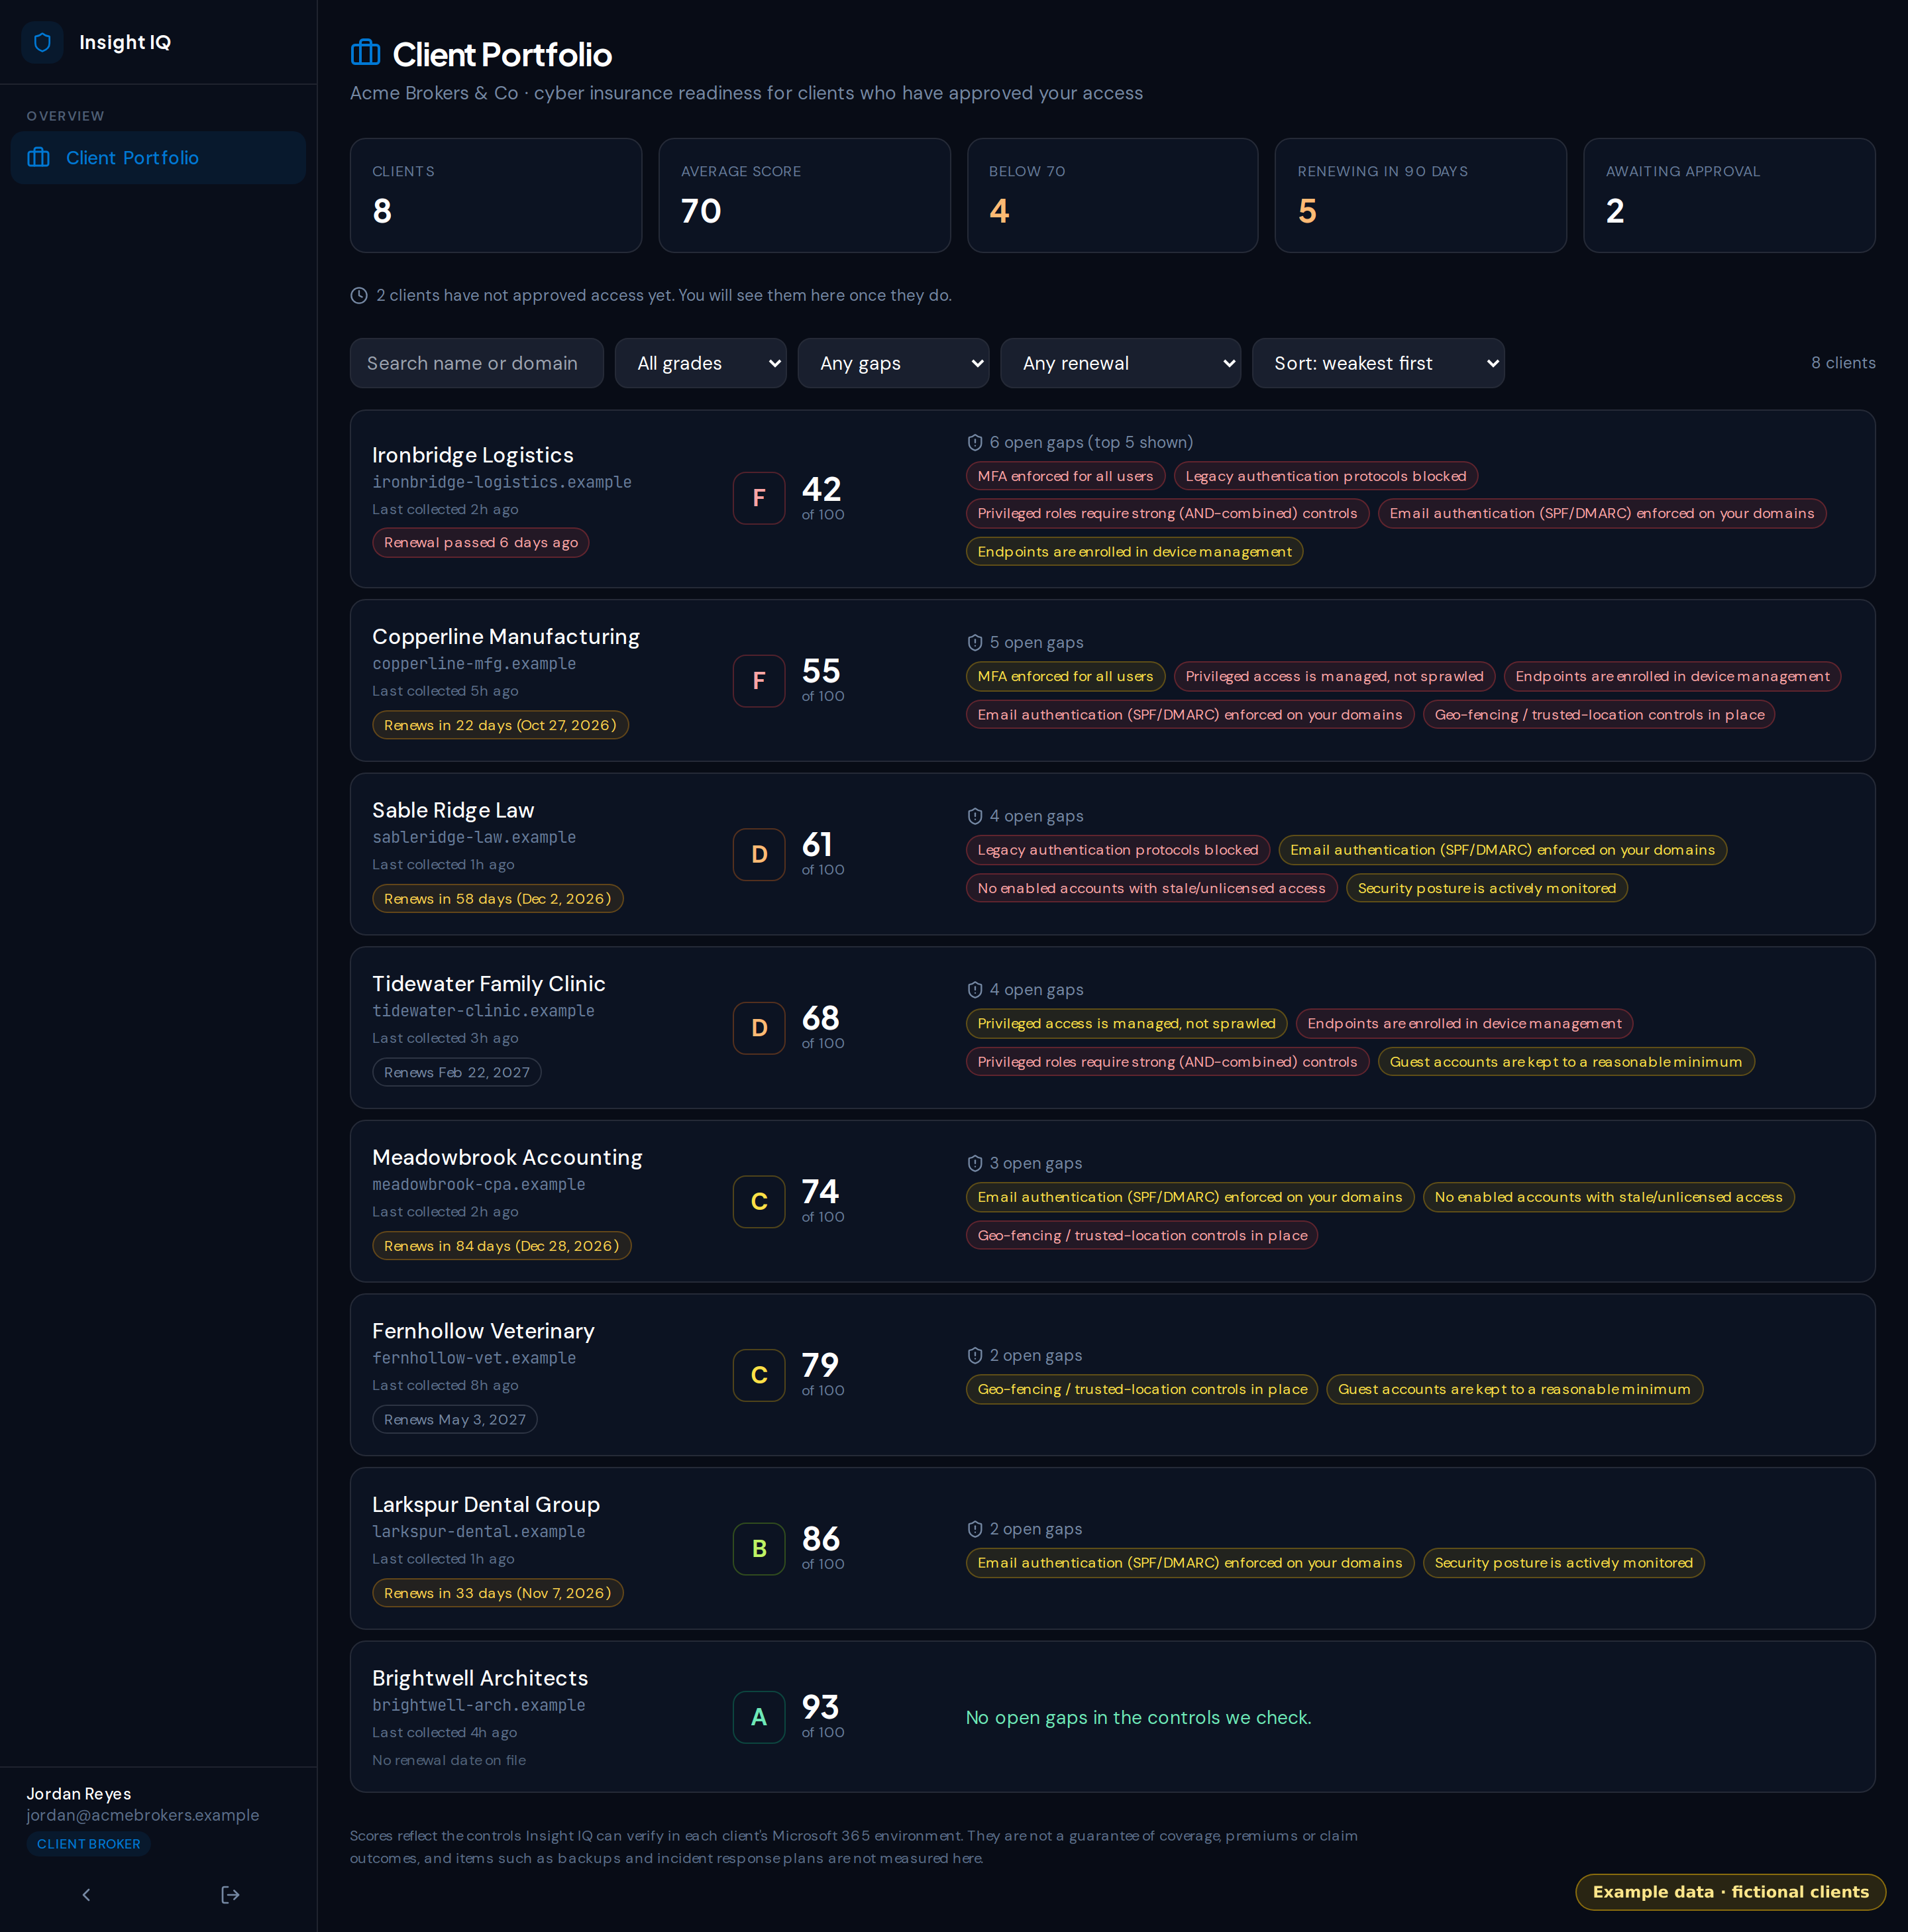
Task: Click the Insight IQ shield logo
Action: coord(42,42)
